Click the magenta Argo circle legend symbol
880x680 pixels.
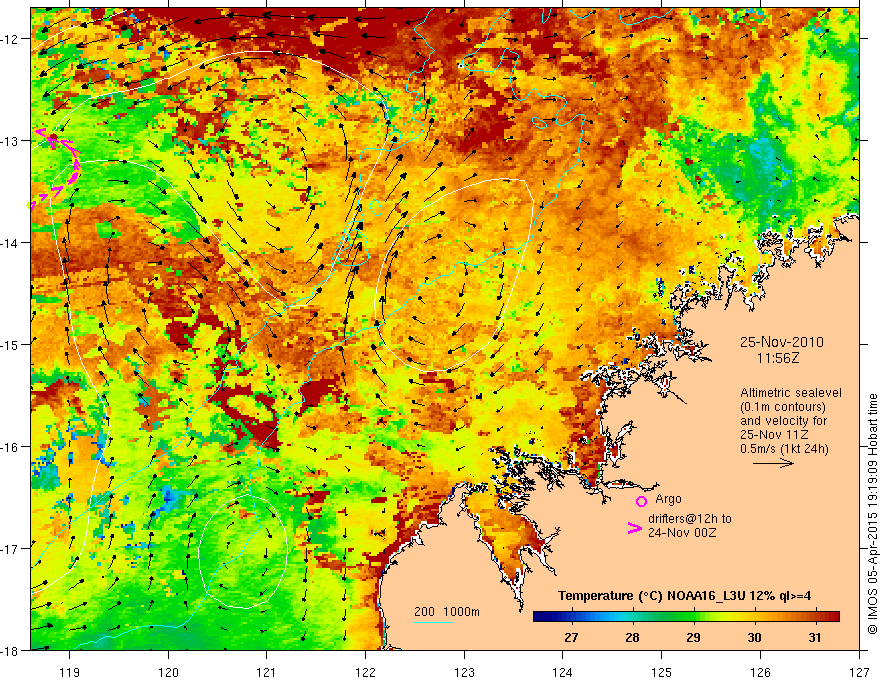point(641,501)
